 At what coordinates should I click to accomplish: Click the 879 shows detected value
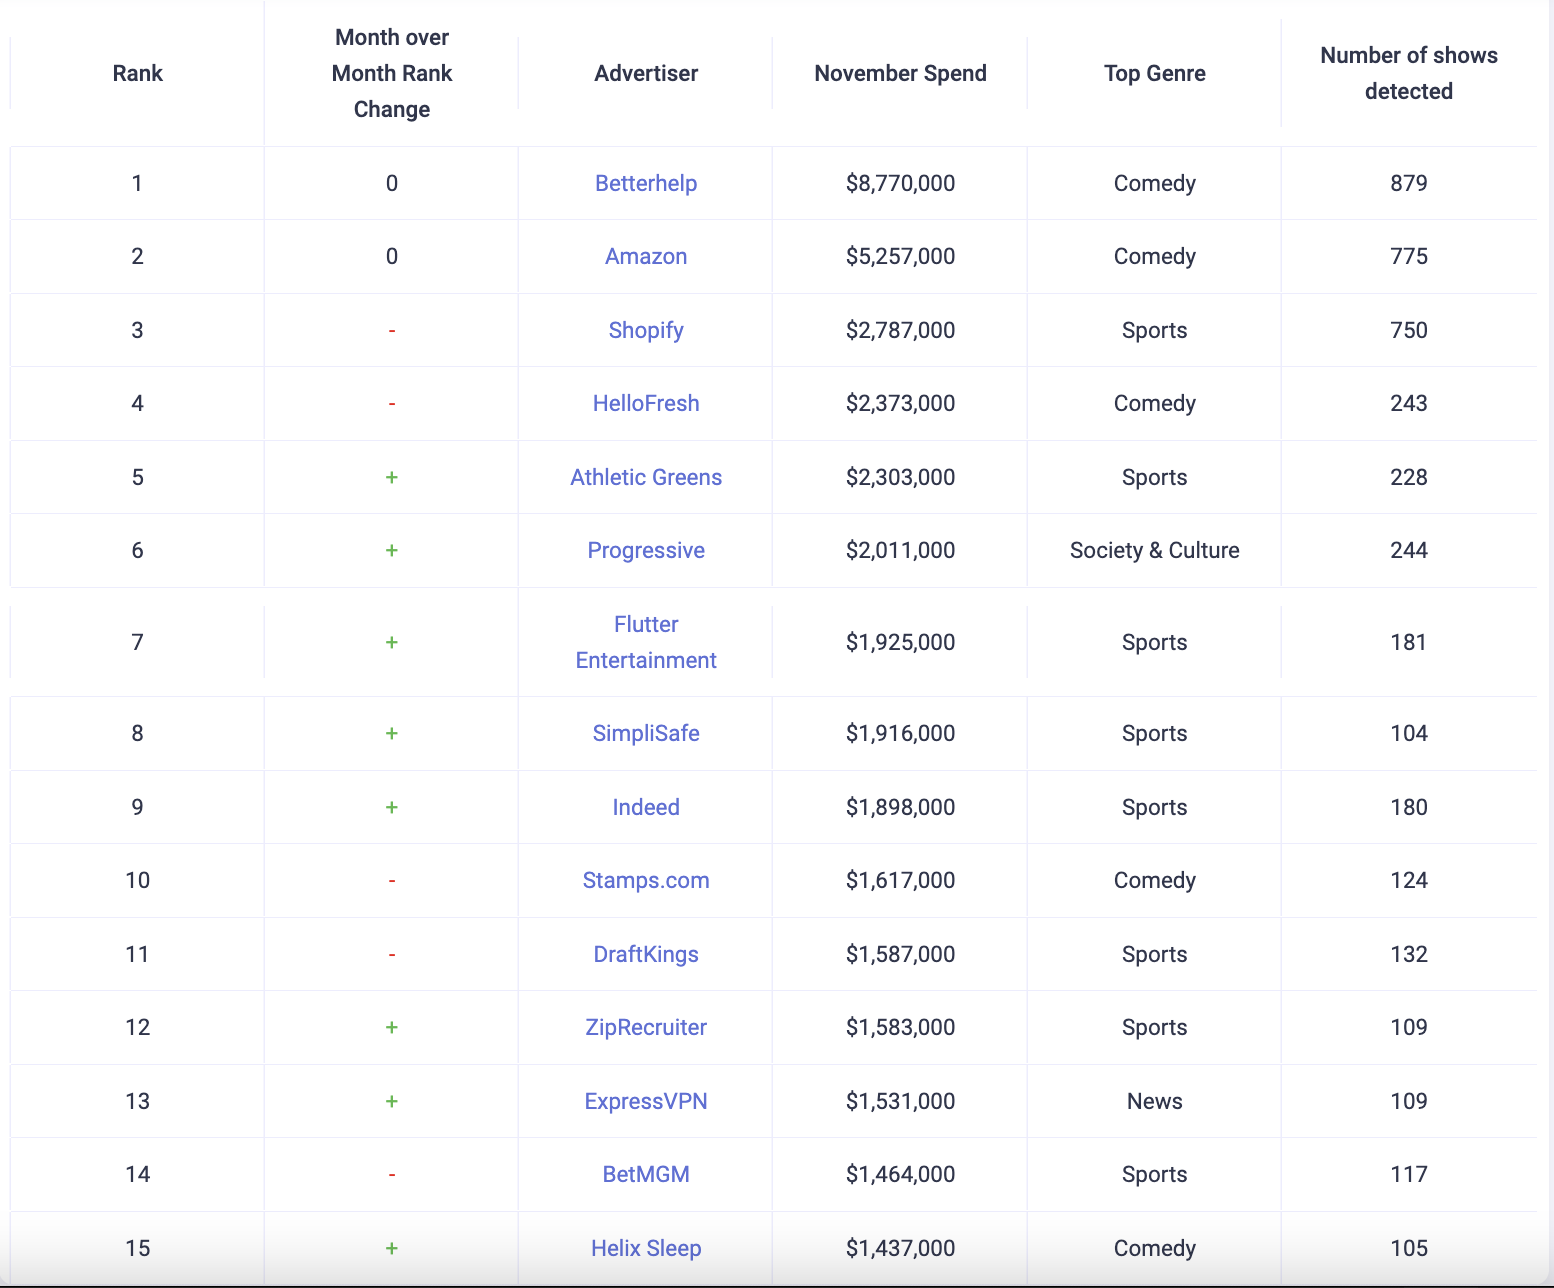[1409, 183]
